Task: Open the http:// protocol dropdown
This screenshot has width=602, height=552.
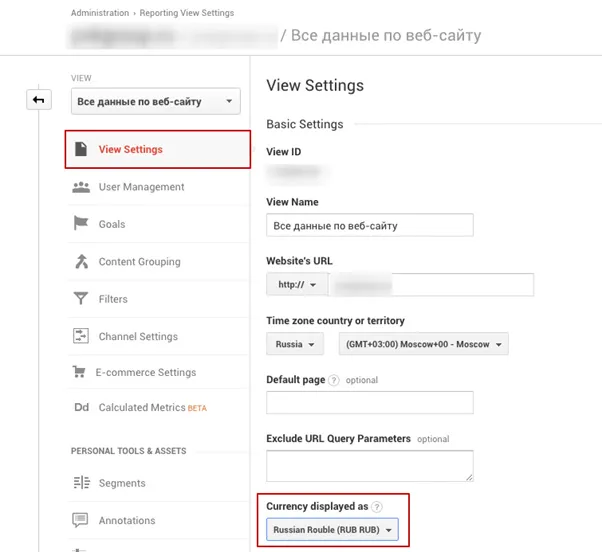Action: [x=297, y=284]
